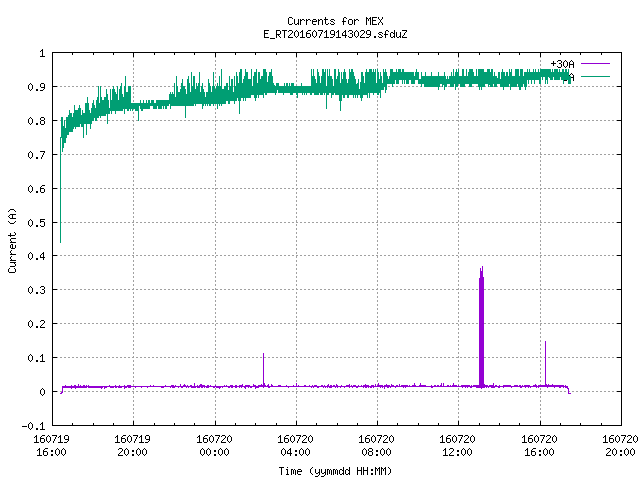
Task: Click the x-axis label 160719 20:00
Action: point(133,445)
